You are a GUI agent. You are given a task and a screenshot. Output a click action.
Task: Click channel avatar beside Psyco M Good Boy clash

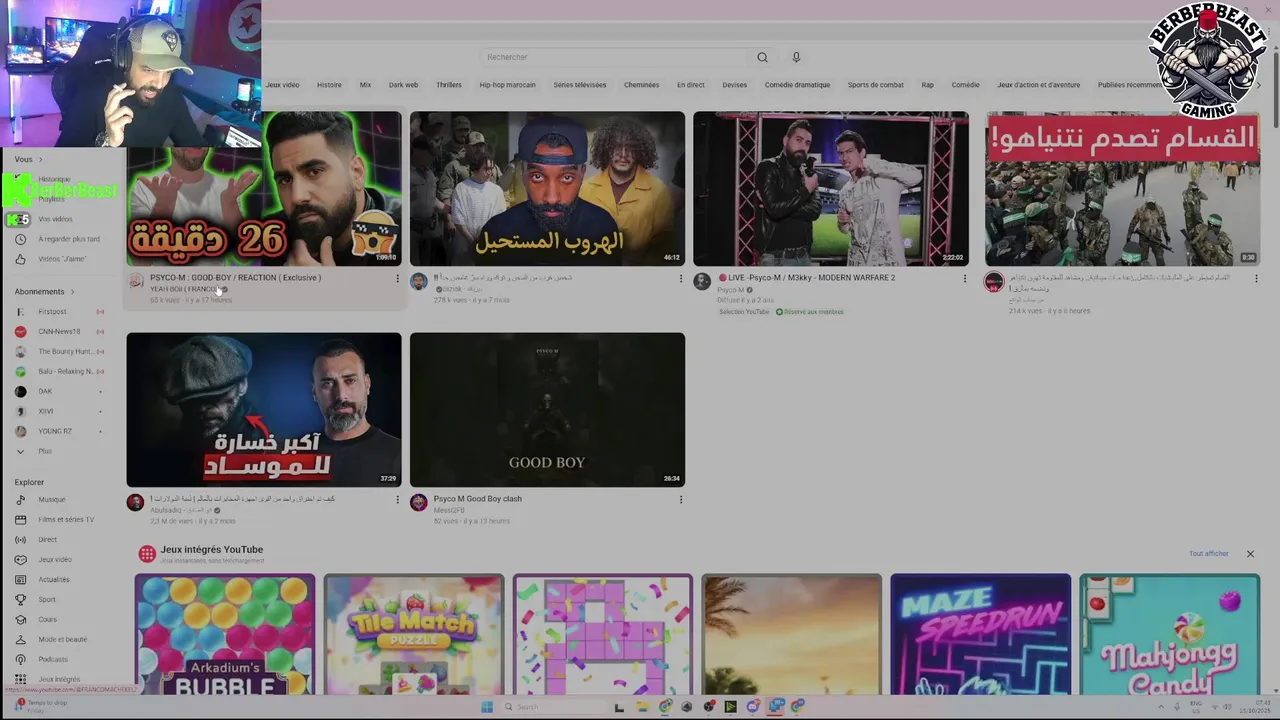tap(419, 502)
